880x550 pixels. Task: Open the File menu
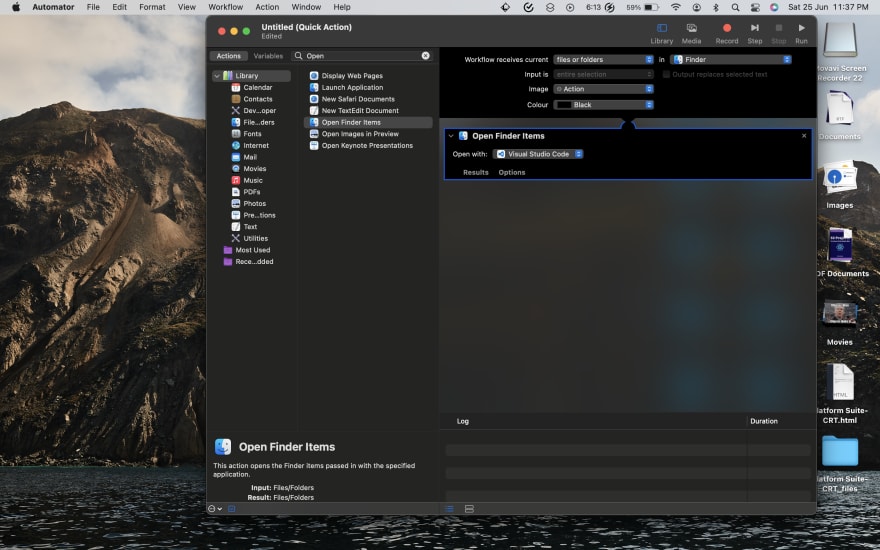(x=93, y=7)
